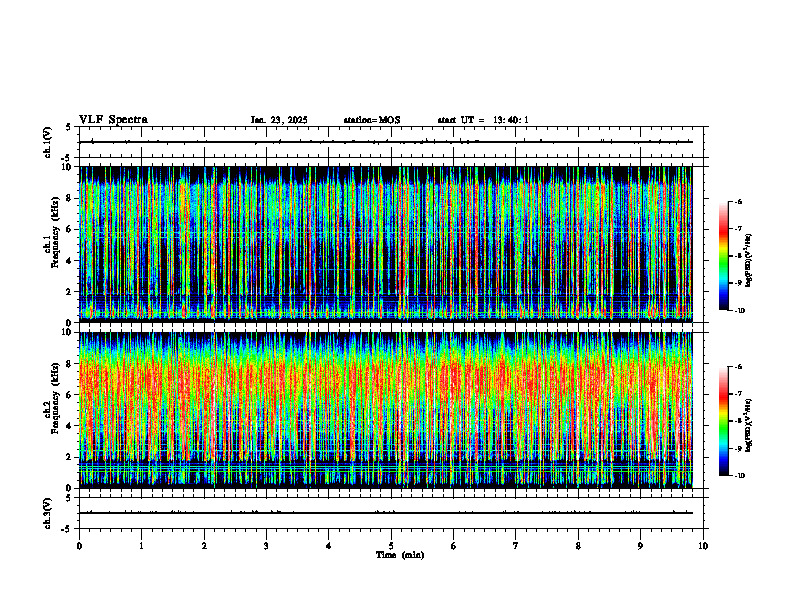Click the "-9" label on ch.1 color bar
Screen dimensions: 792x612
point(738,283)
